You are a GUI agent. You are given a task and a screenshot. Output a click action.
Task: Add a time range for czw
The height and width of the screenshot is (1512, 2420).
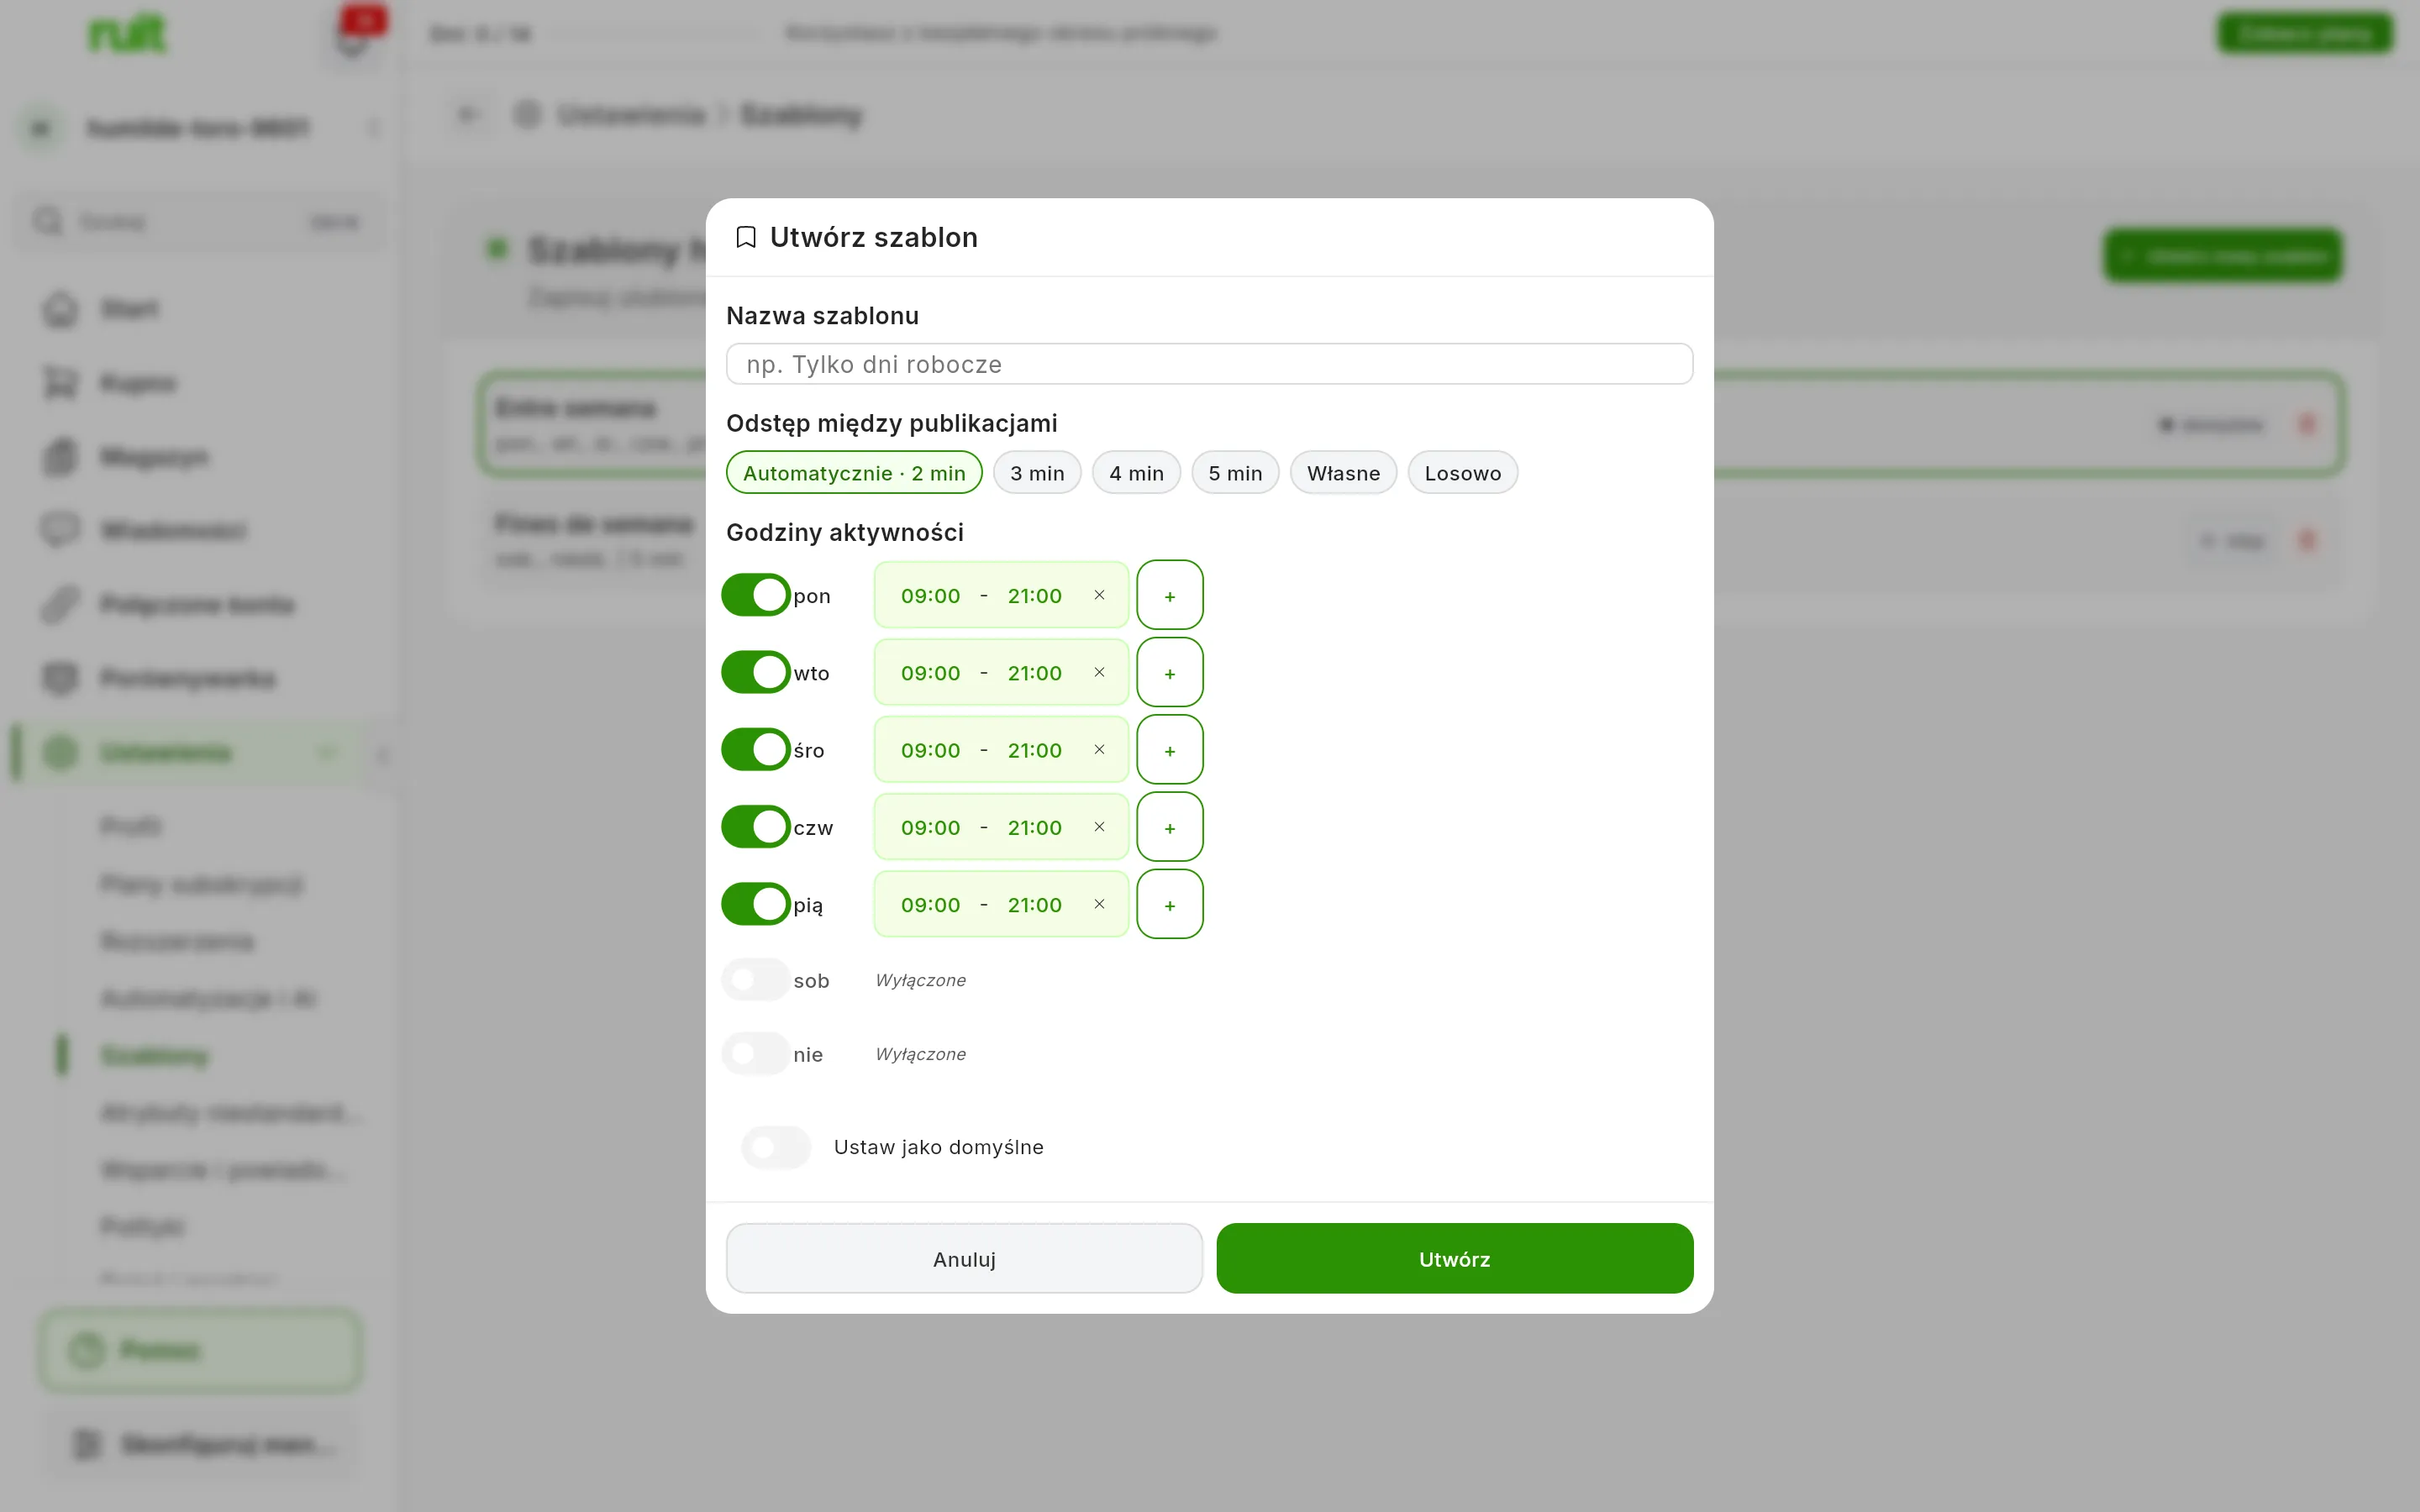(1169, 827)
